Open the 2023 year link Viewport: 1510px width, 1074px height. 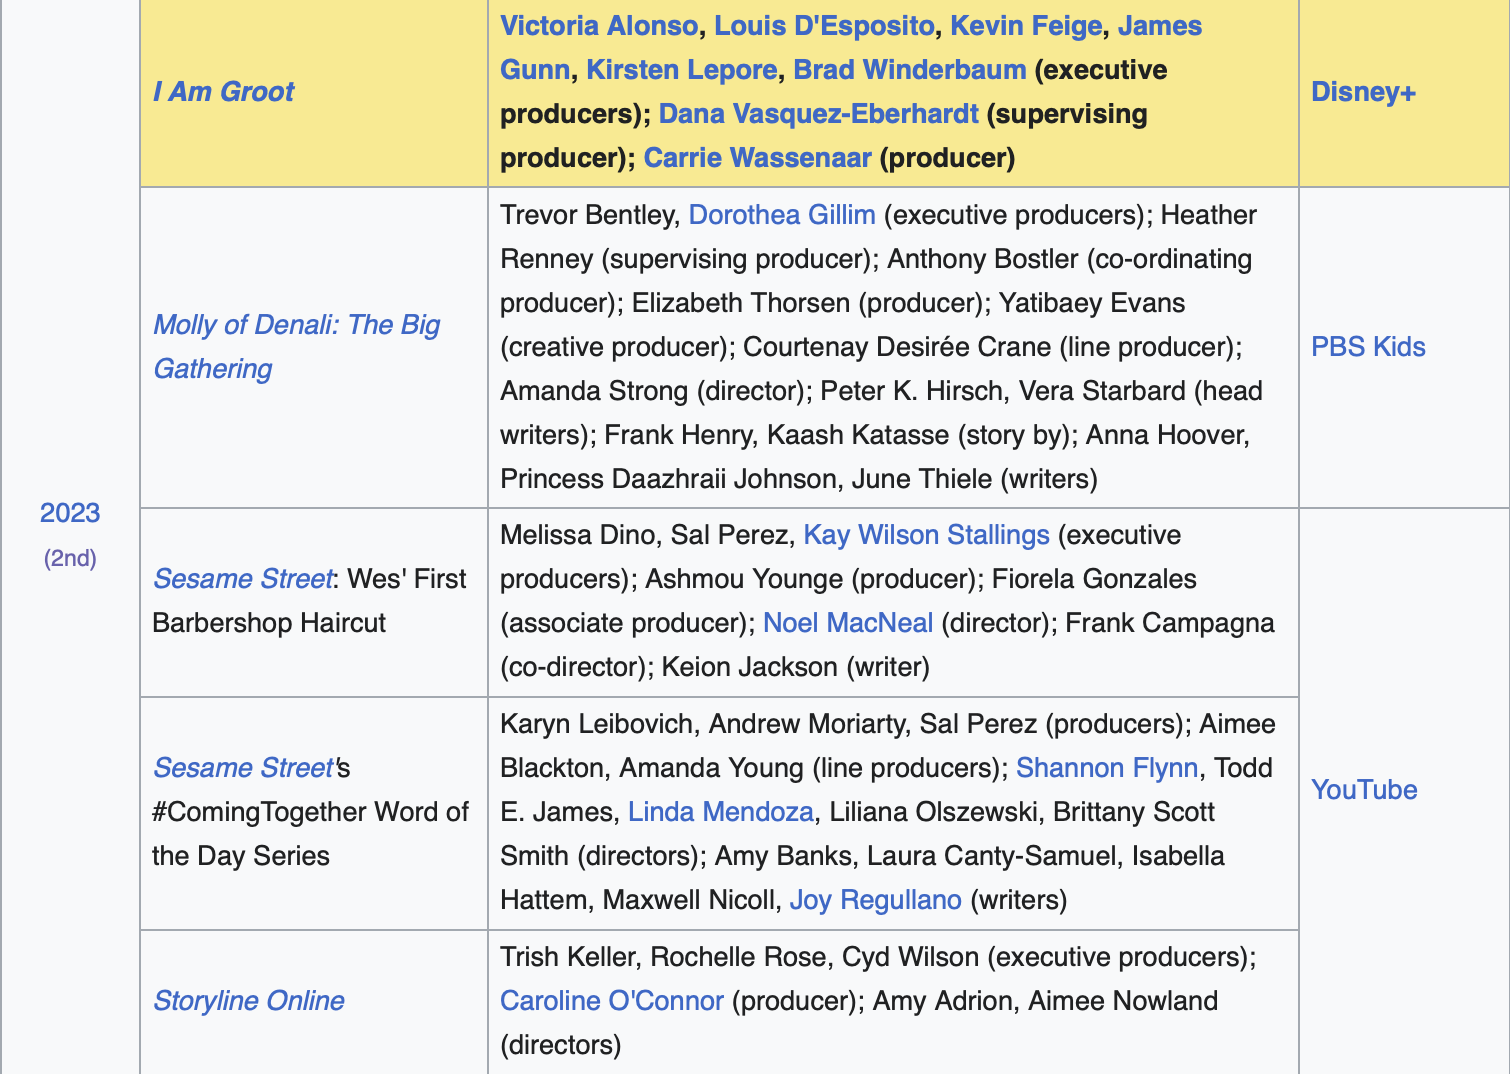coord(70,513)
